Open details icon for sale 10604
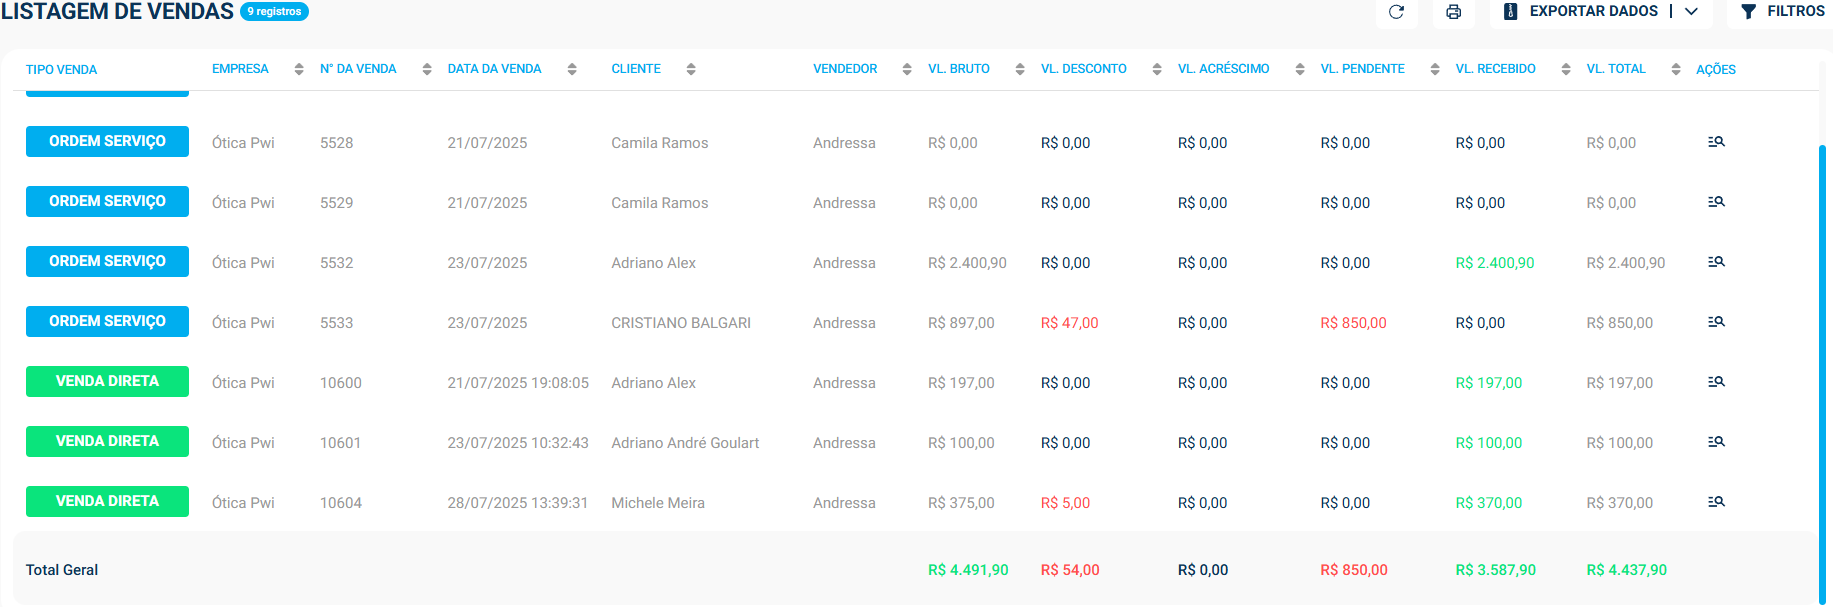The image size is (1833, 607). [1716, 502]
